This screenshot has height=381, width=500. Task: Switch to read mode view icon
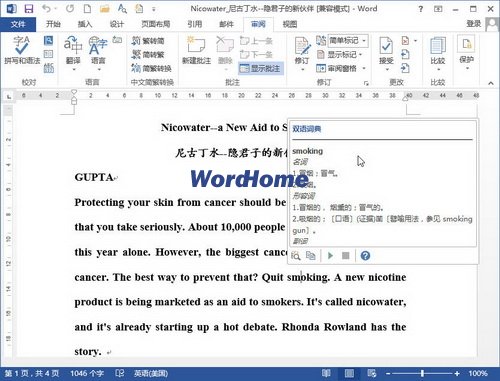tap(326, 373)
